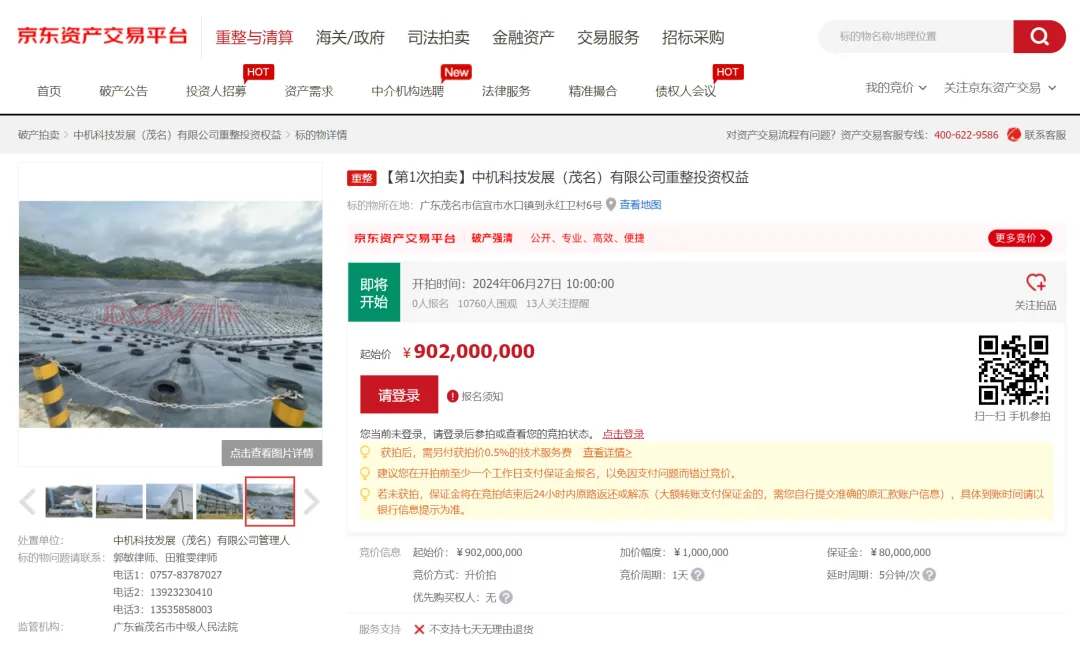This screenshot has width=1080, height=645.
Task: Click the 点击查看图片详情 button
Action: [x=271, y=453]
